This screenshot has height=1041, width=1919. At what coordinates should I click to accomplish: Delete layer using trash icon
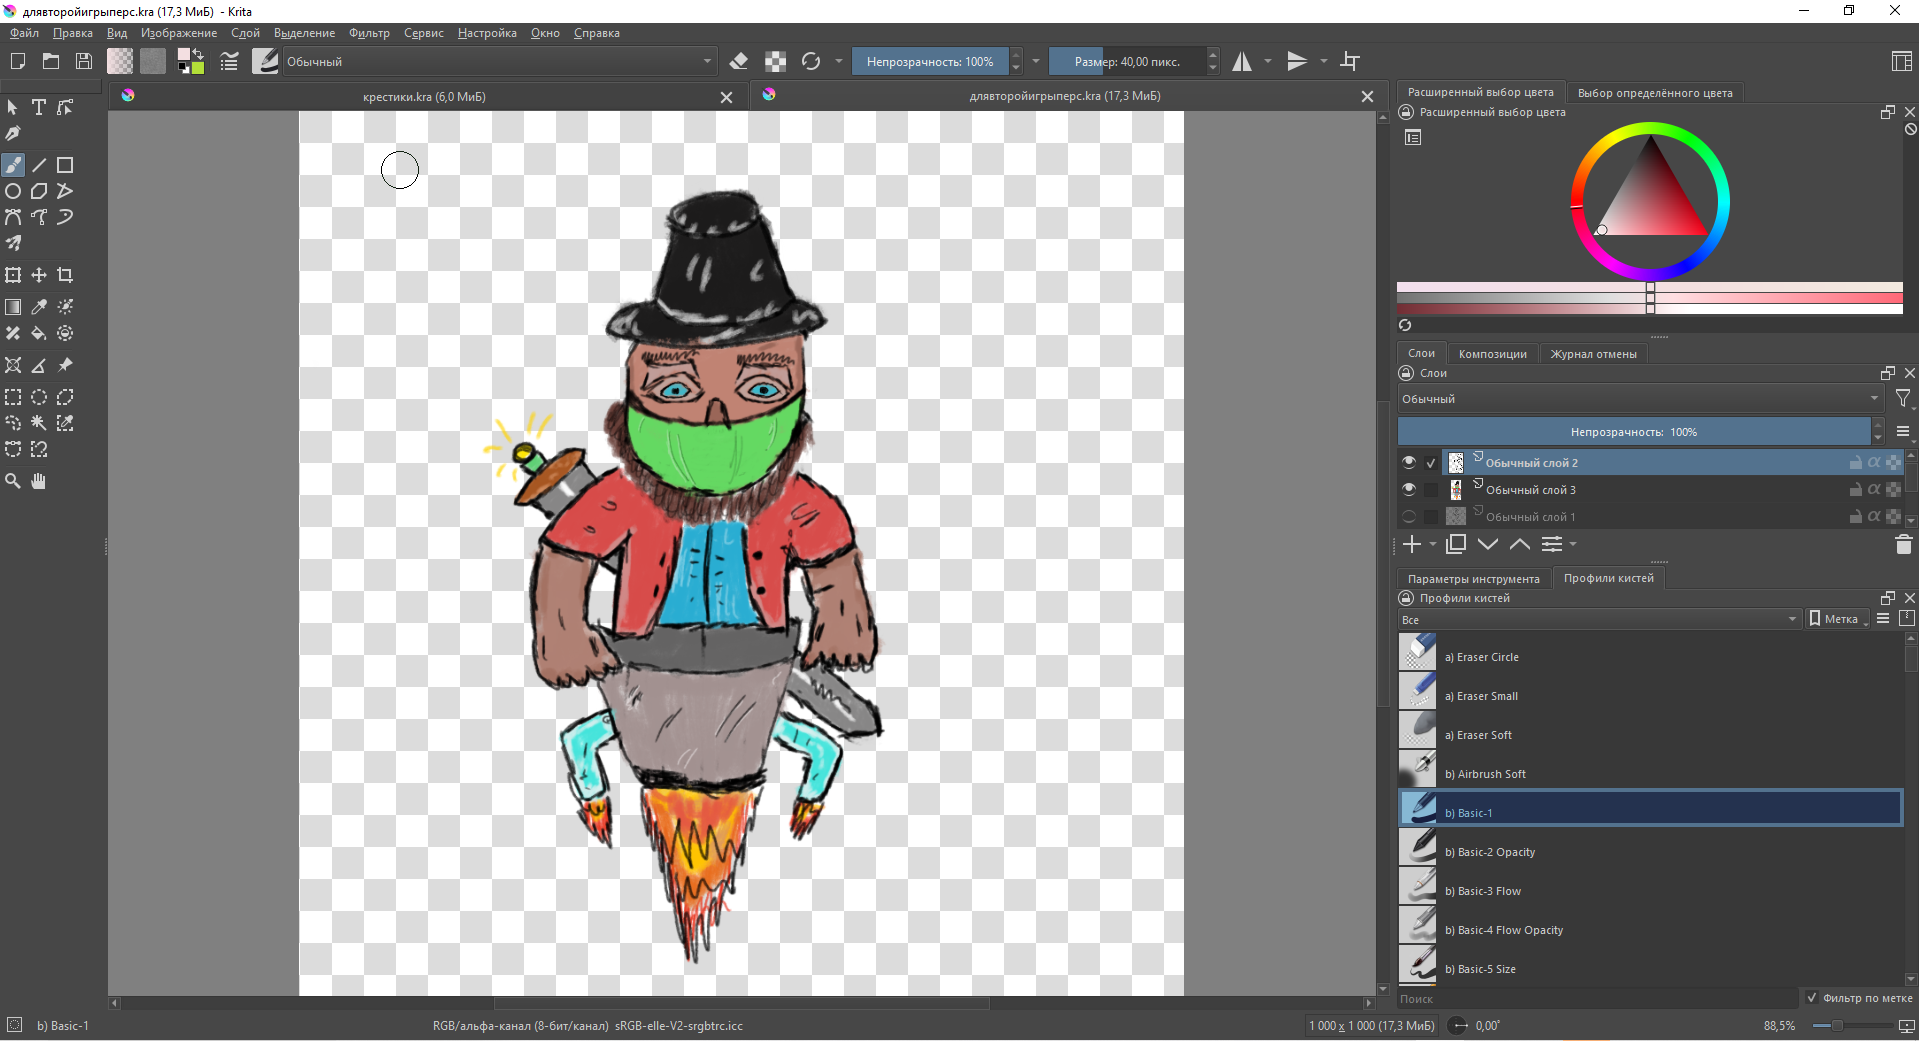pyautogui.click(x=1903, y=544)
